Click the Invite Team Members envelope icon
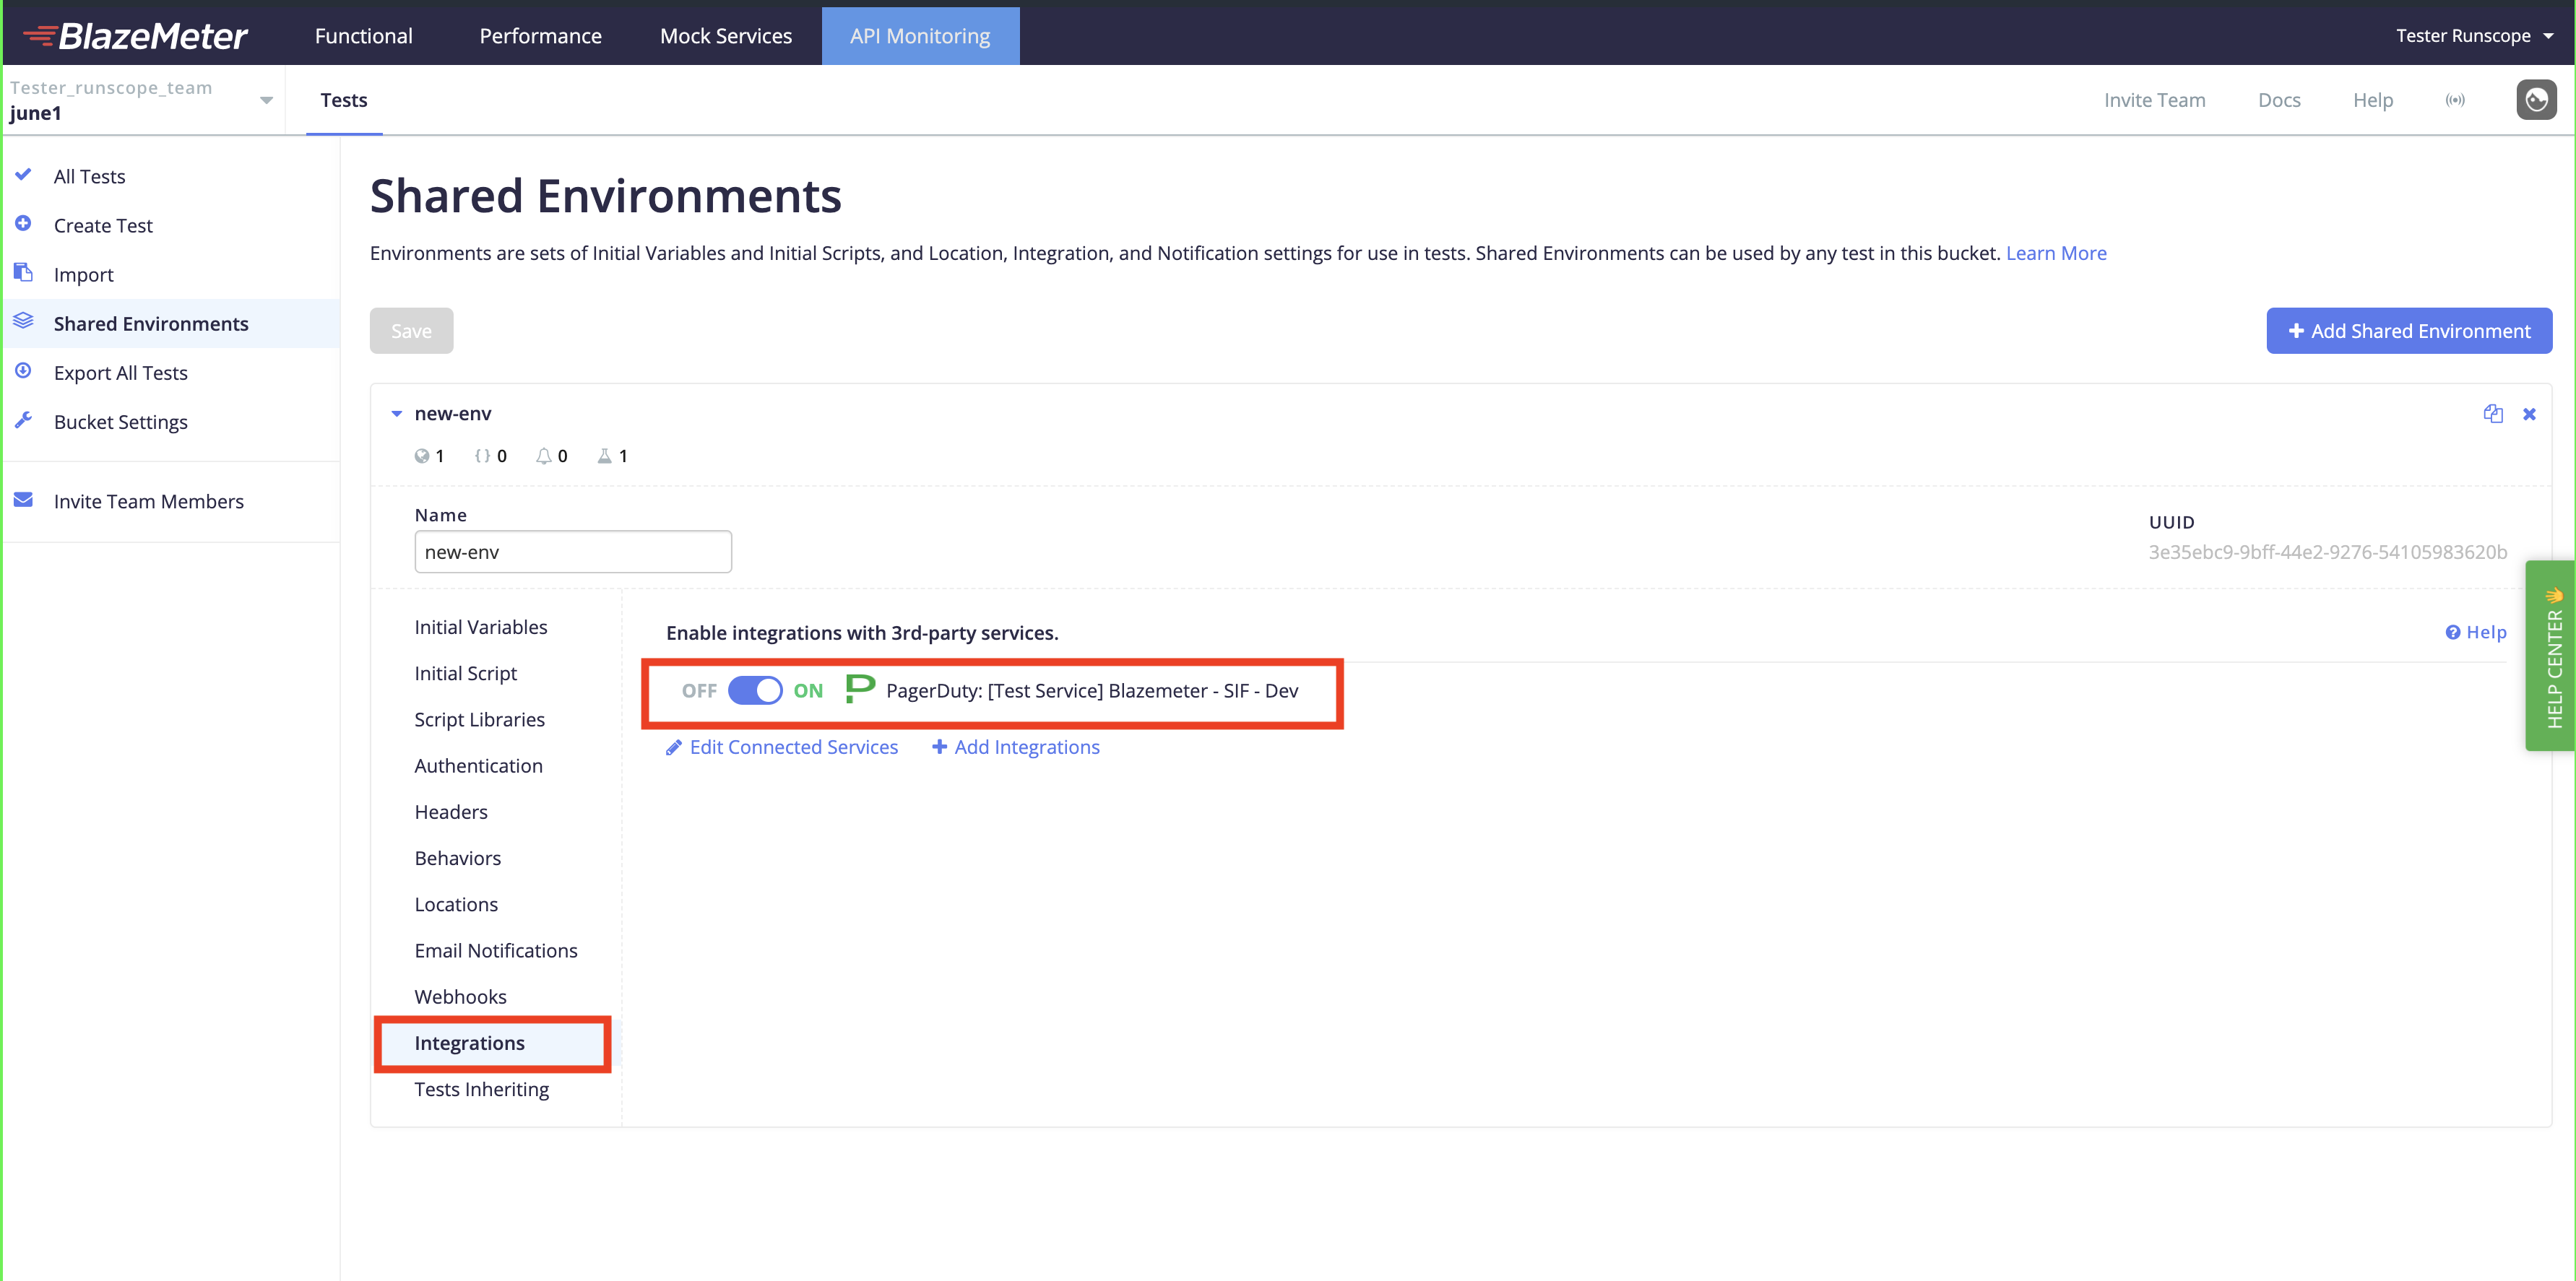This screenshot has height=1281, width=2576. pyautogui.click(x=24, y=500)
